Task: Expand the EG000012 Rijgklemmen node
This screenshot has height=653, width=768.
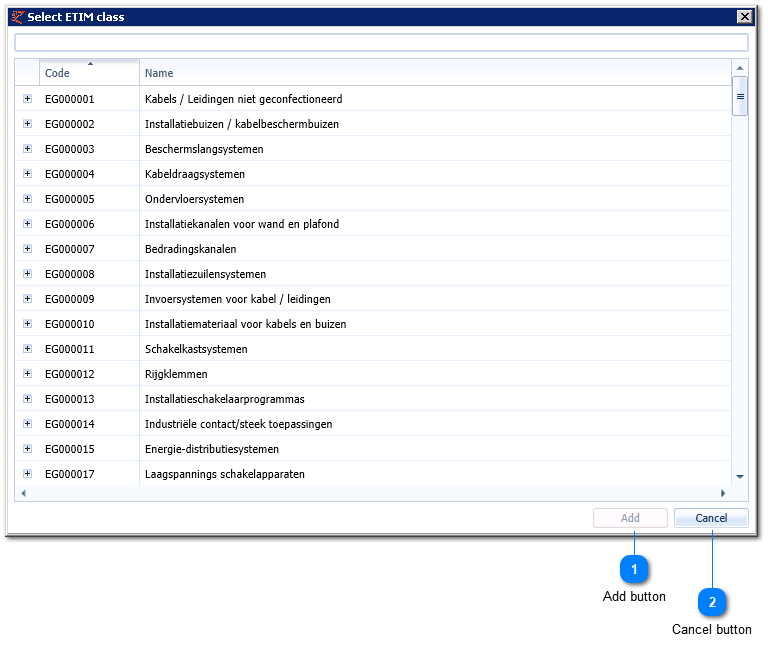Action: (27, 373)
